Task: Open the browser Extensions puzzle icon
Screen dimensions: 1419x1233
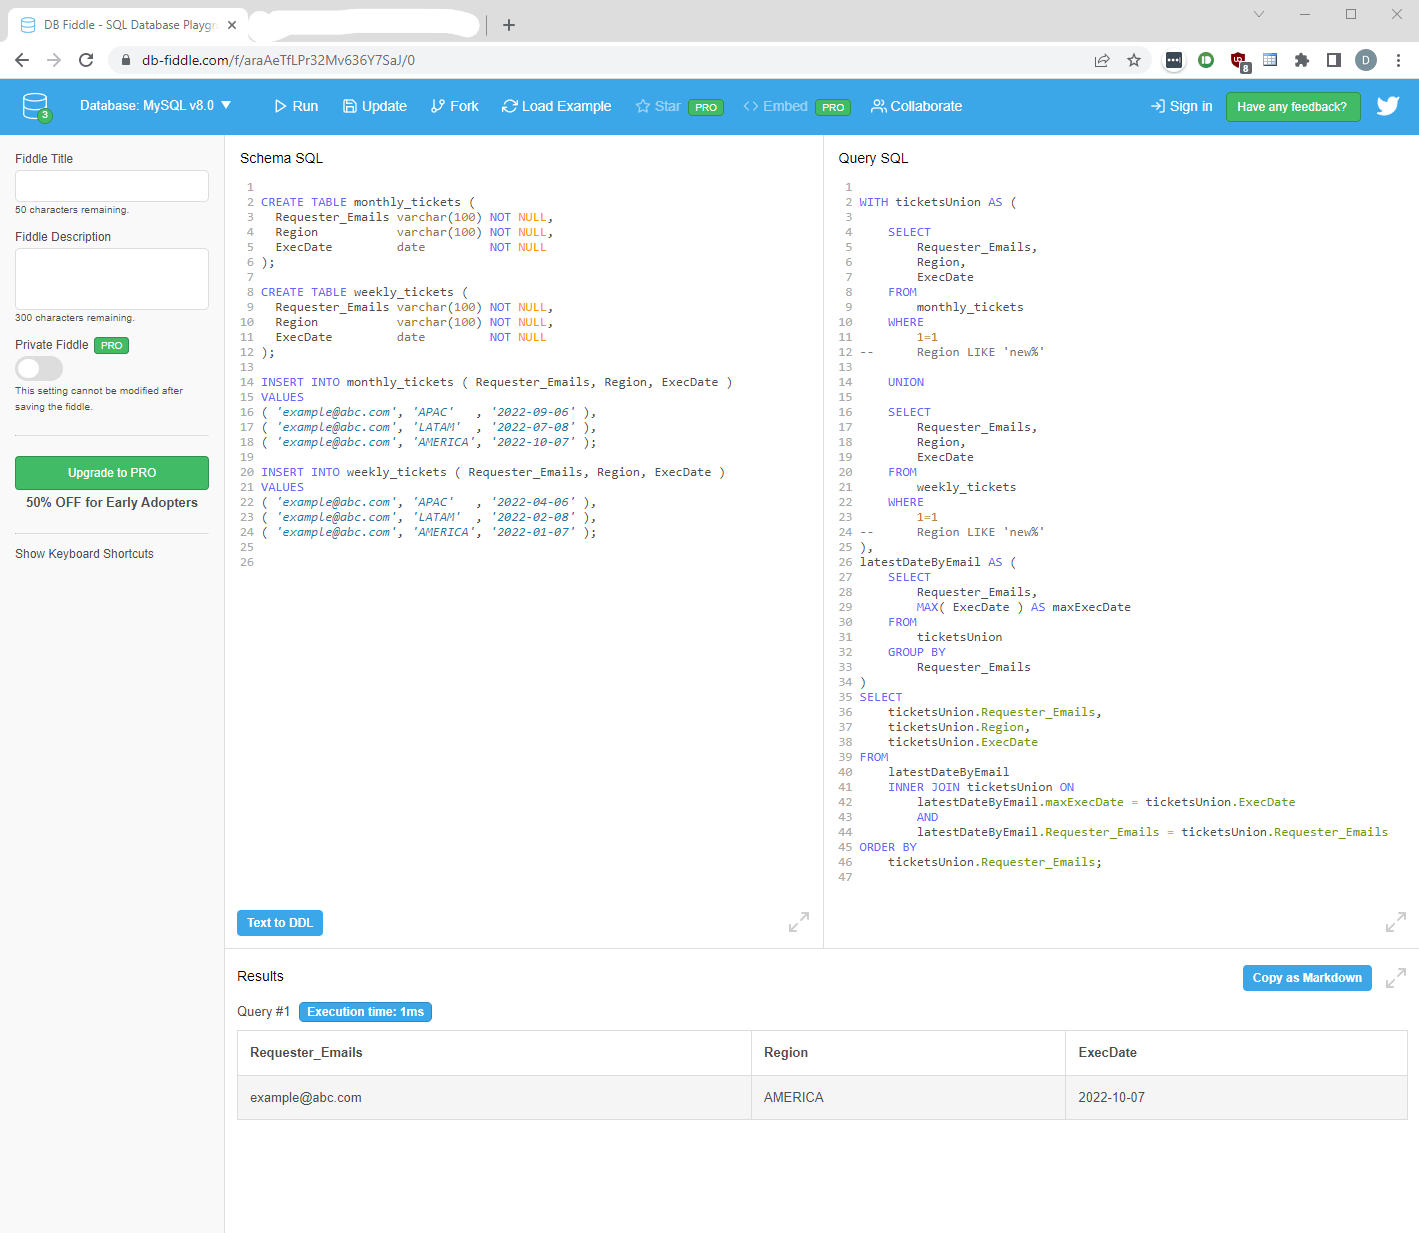Action: 1302,60
